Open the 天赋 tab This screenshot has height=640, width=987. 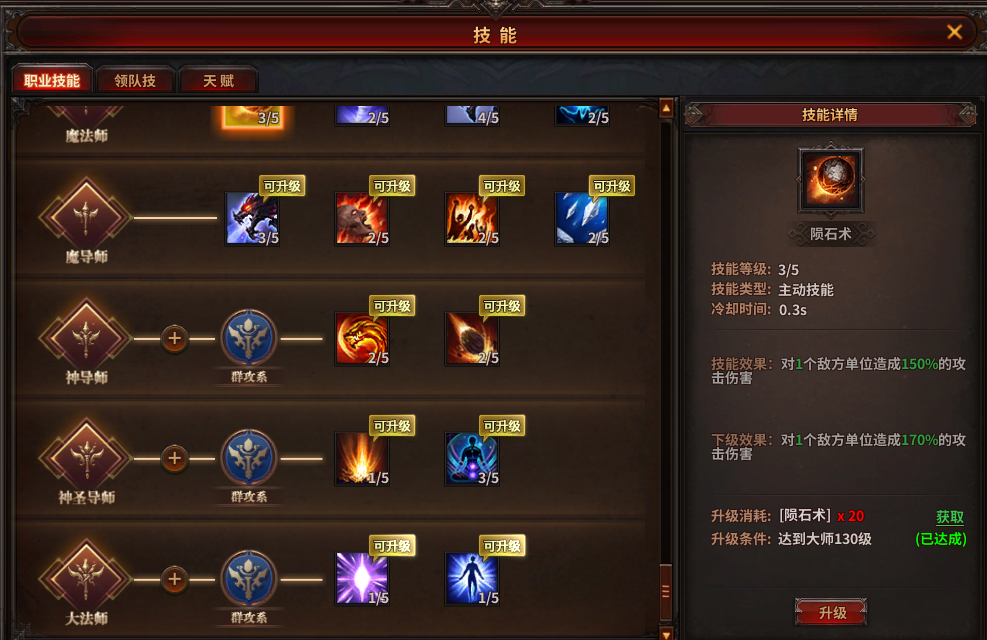[218, 81]
